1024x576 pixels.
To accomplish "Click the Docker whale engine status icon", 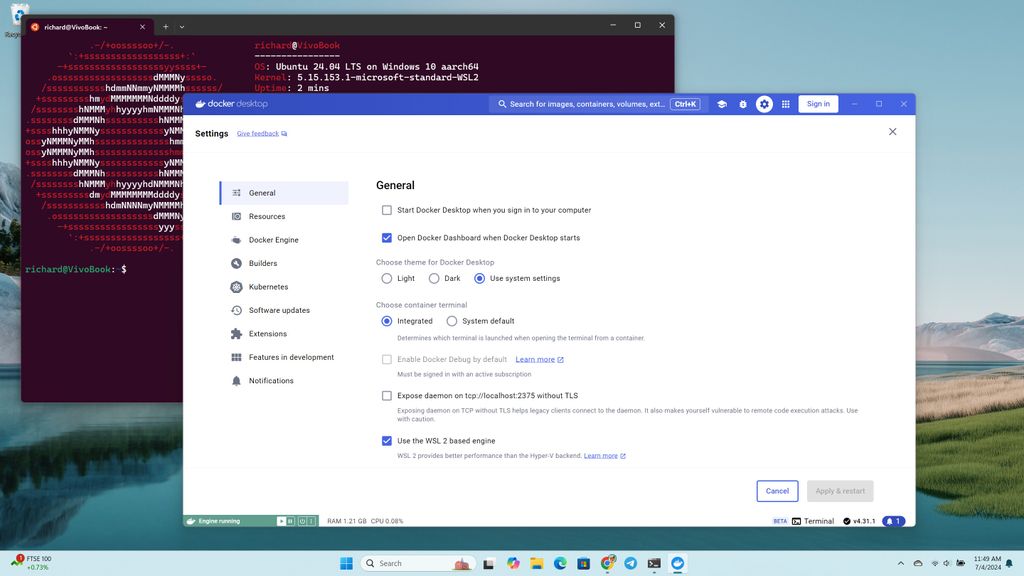I will pyautogui.click(x=190, y=520).
